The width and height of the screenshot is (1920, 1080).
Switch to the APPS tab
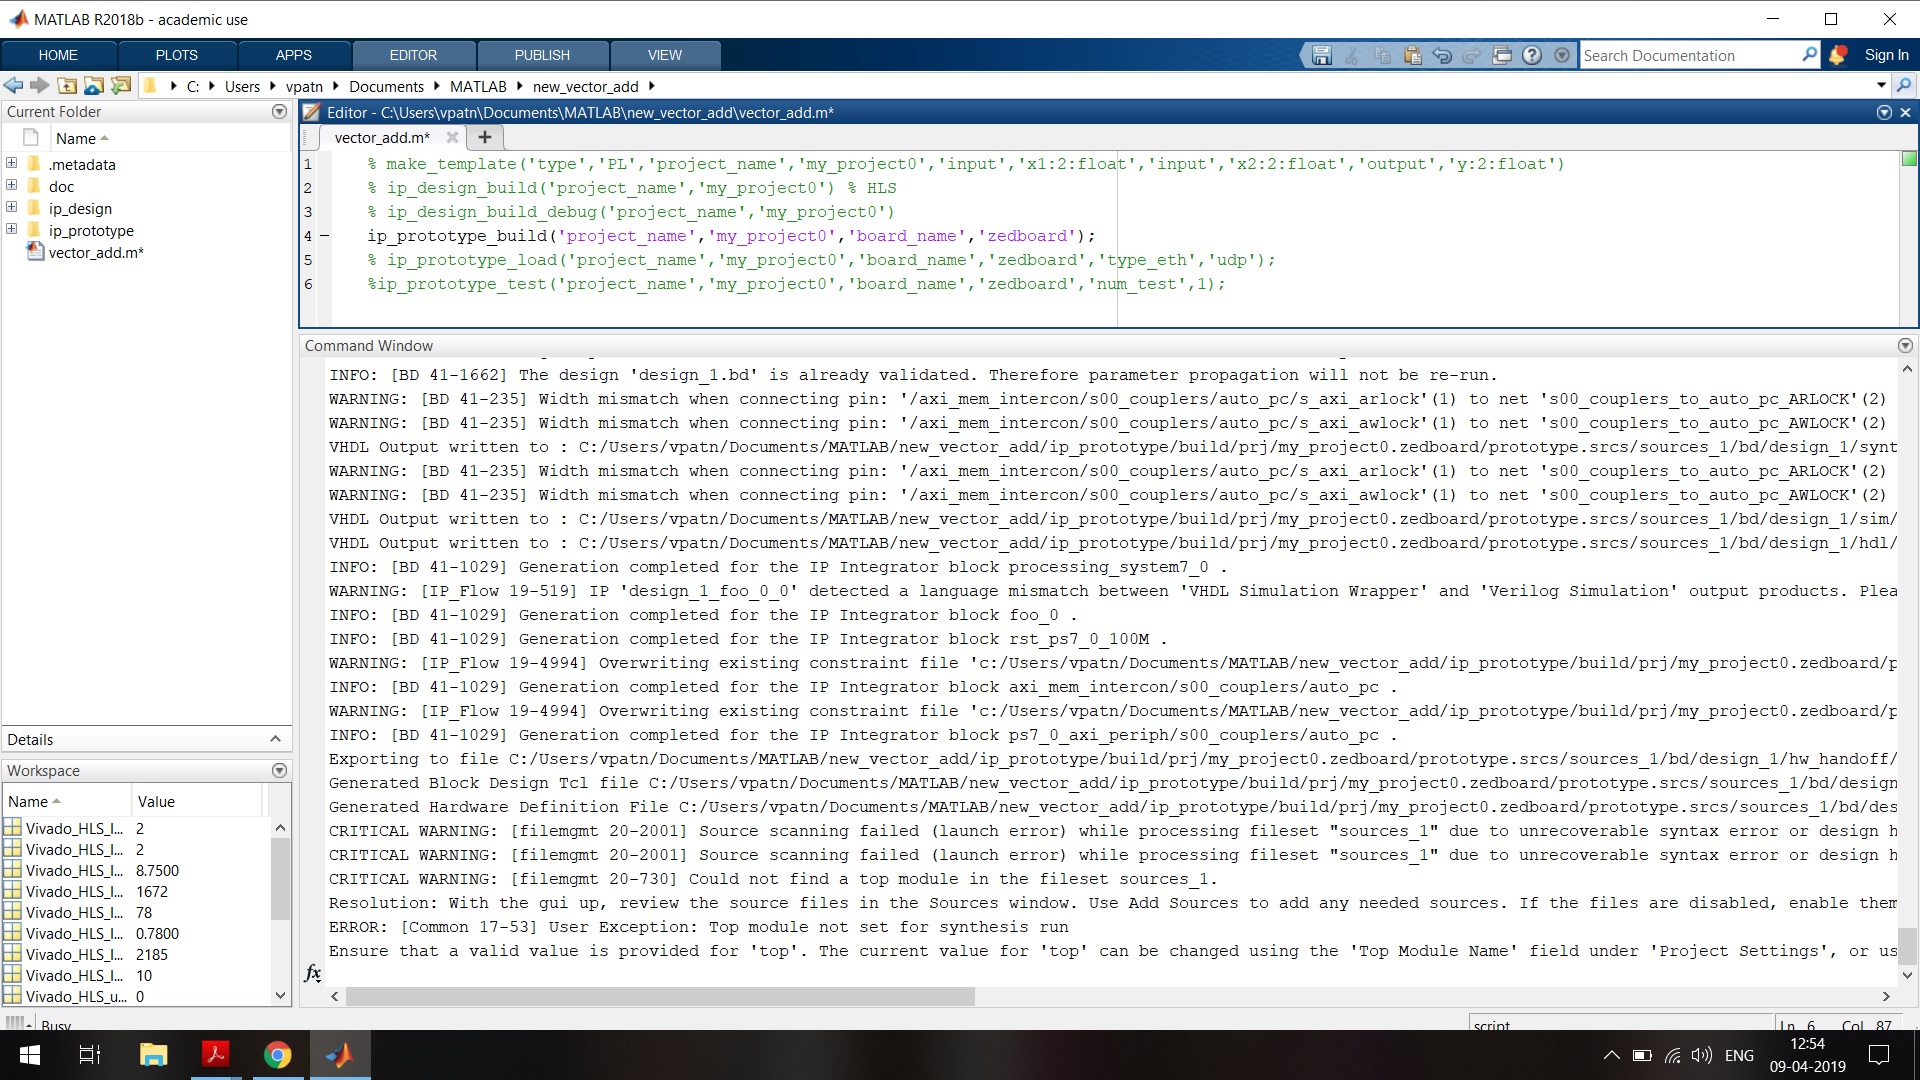(x=293, y=55)
